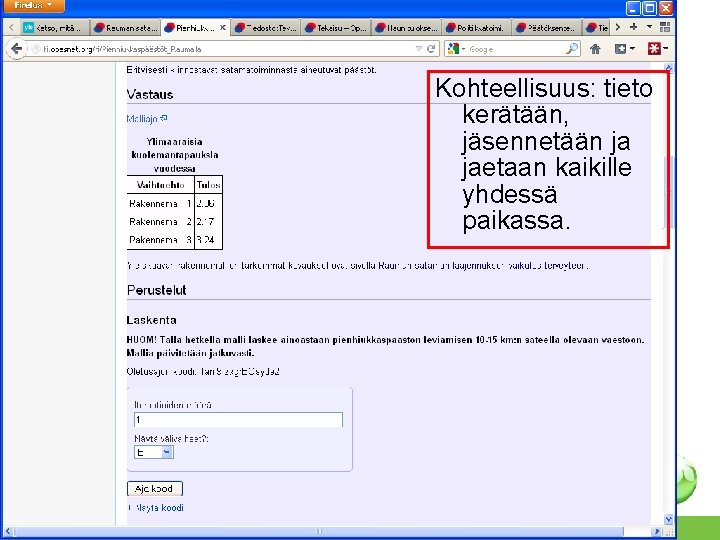Click the Rakennema 1 table row label

[x=160, y=203]
